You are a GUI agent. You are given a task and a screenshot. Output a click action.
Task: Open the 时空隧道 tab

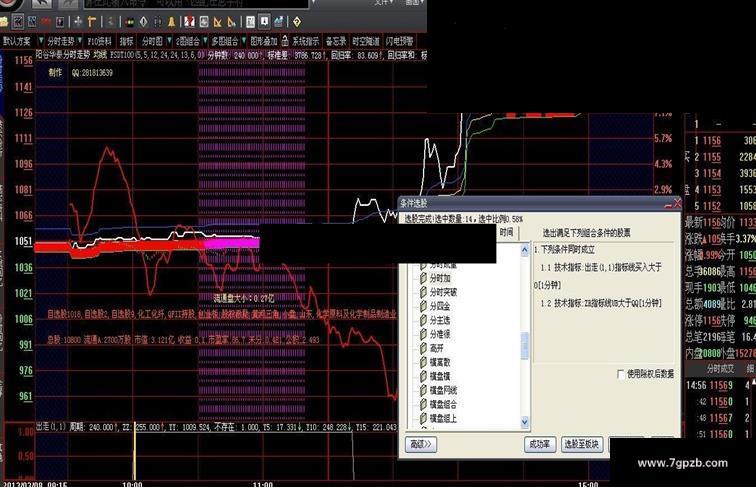pos(366,41)
